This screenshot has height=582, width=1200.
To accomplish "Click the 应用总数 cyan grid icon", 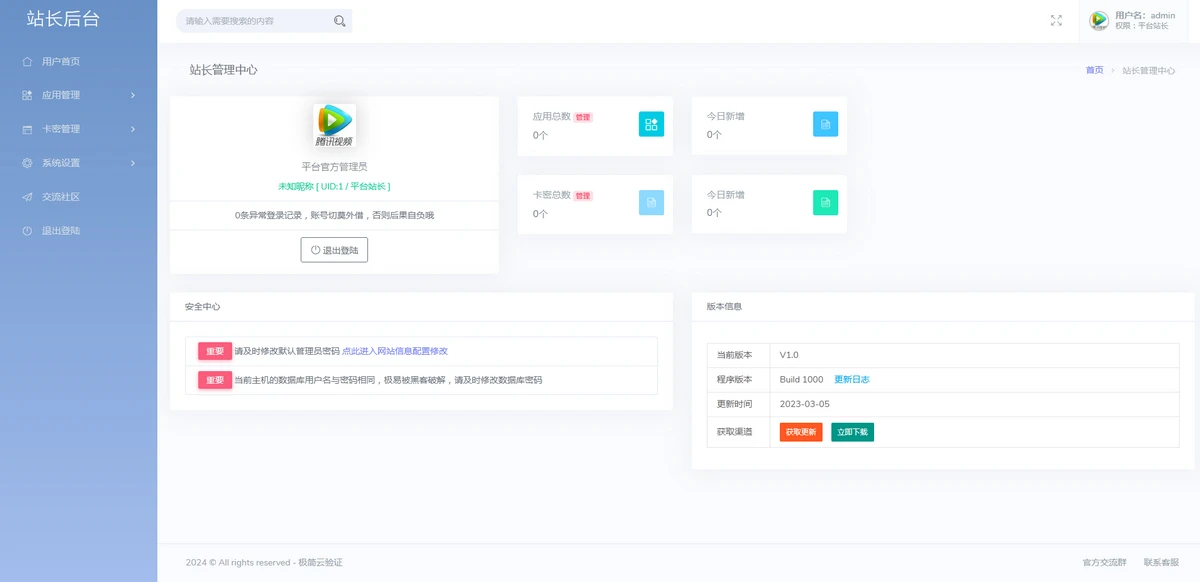I will (x=651, y=124).
